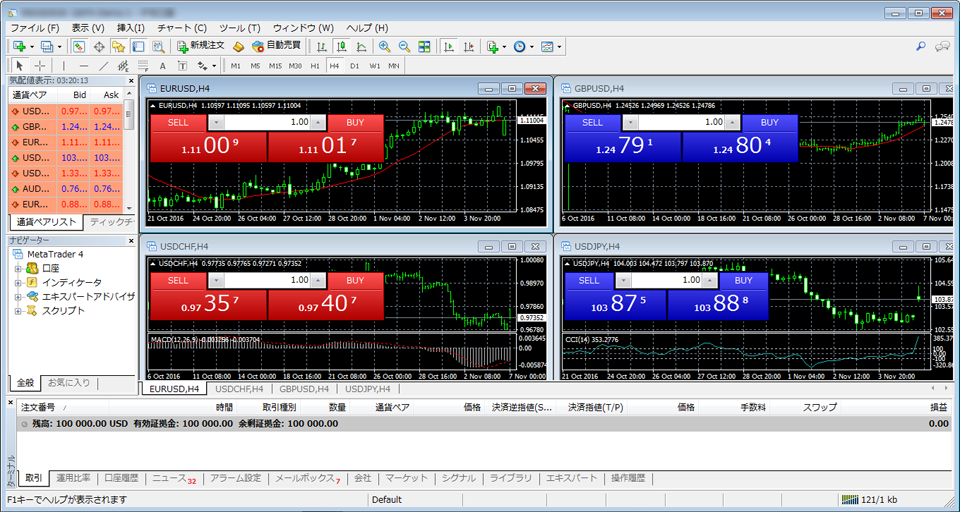960x512 pixels.
Task: Select the text A tool
Action: point(162,66)
